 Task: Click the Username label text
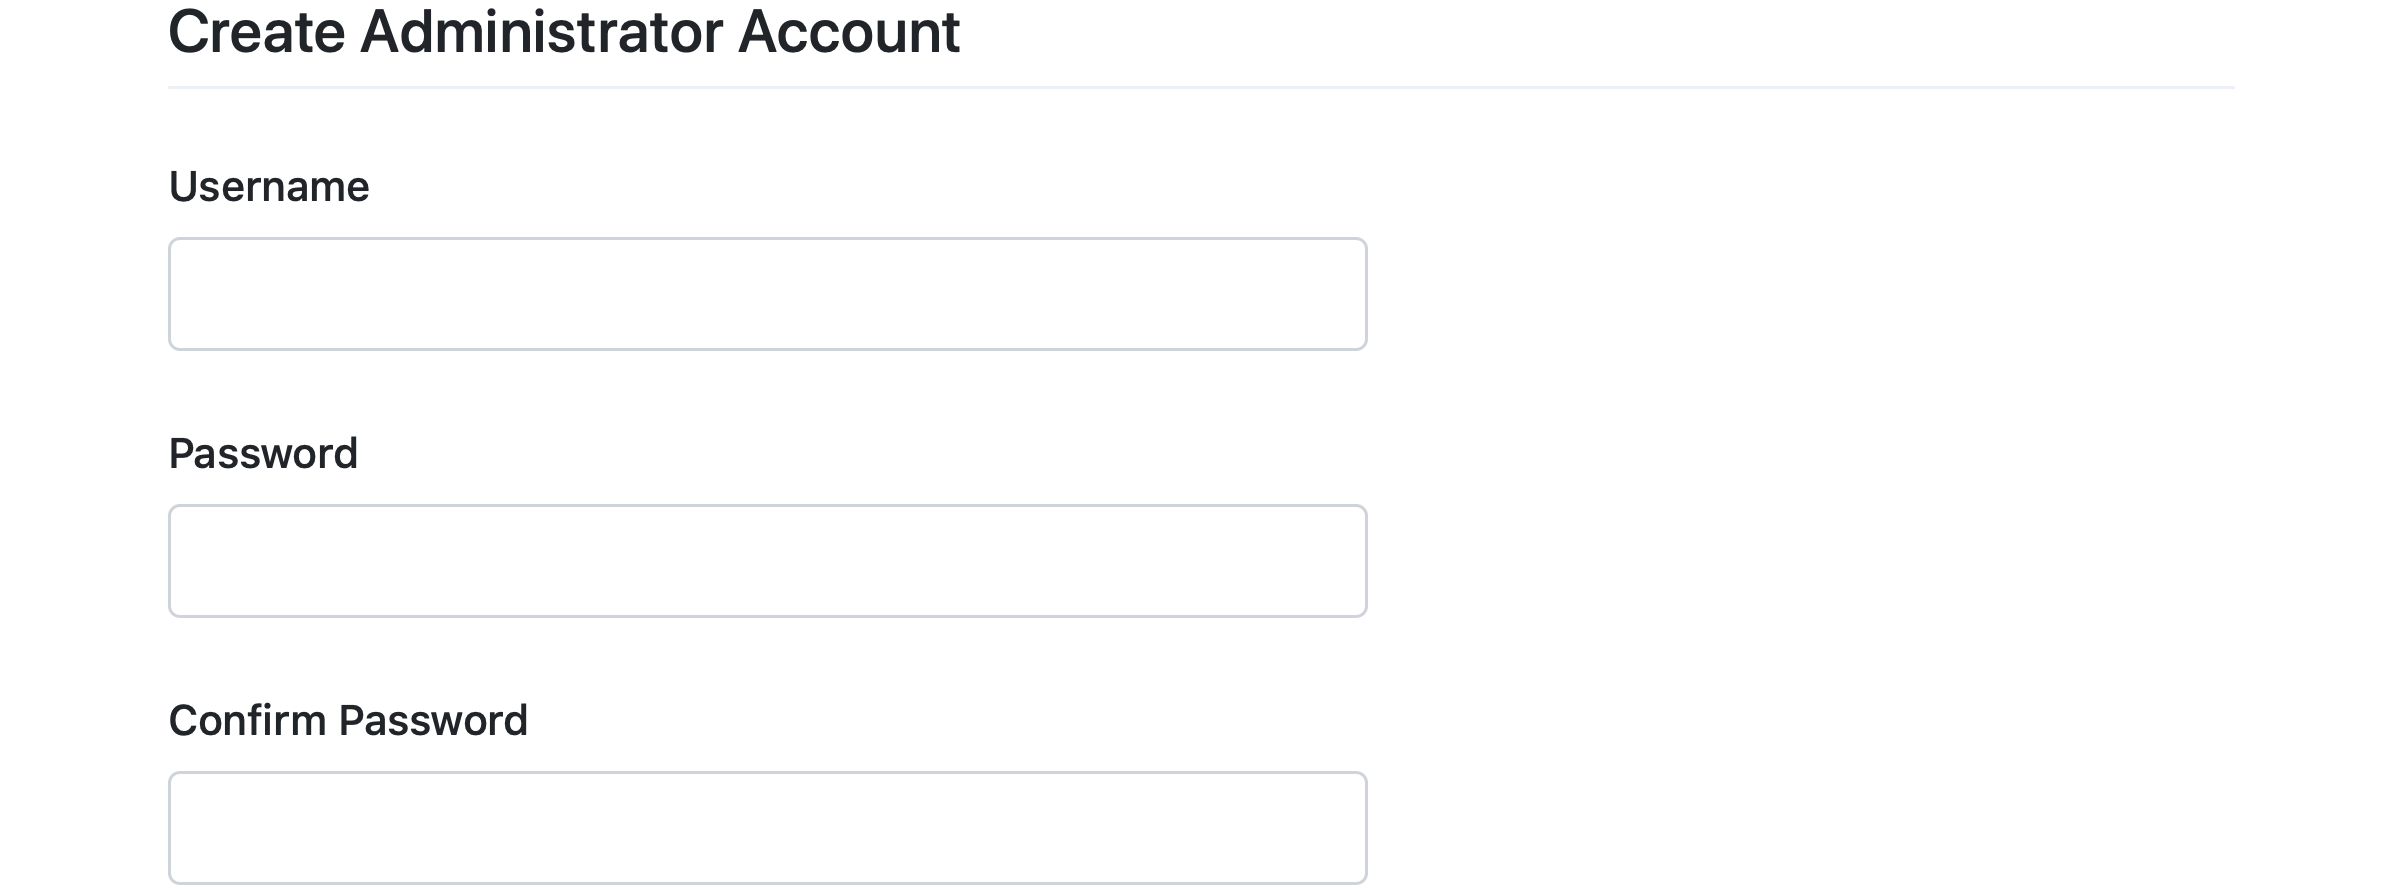coord(269,187)
